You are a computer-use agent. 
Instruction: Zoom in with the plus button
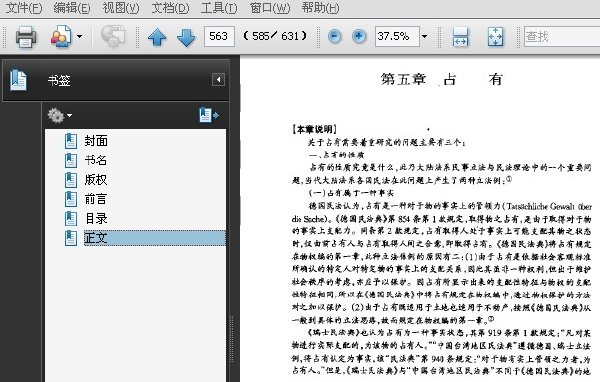(359, 36)
